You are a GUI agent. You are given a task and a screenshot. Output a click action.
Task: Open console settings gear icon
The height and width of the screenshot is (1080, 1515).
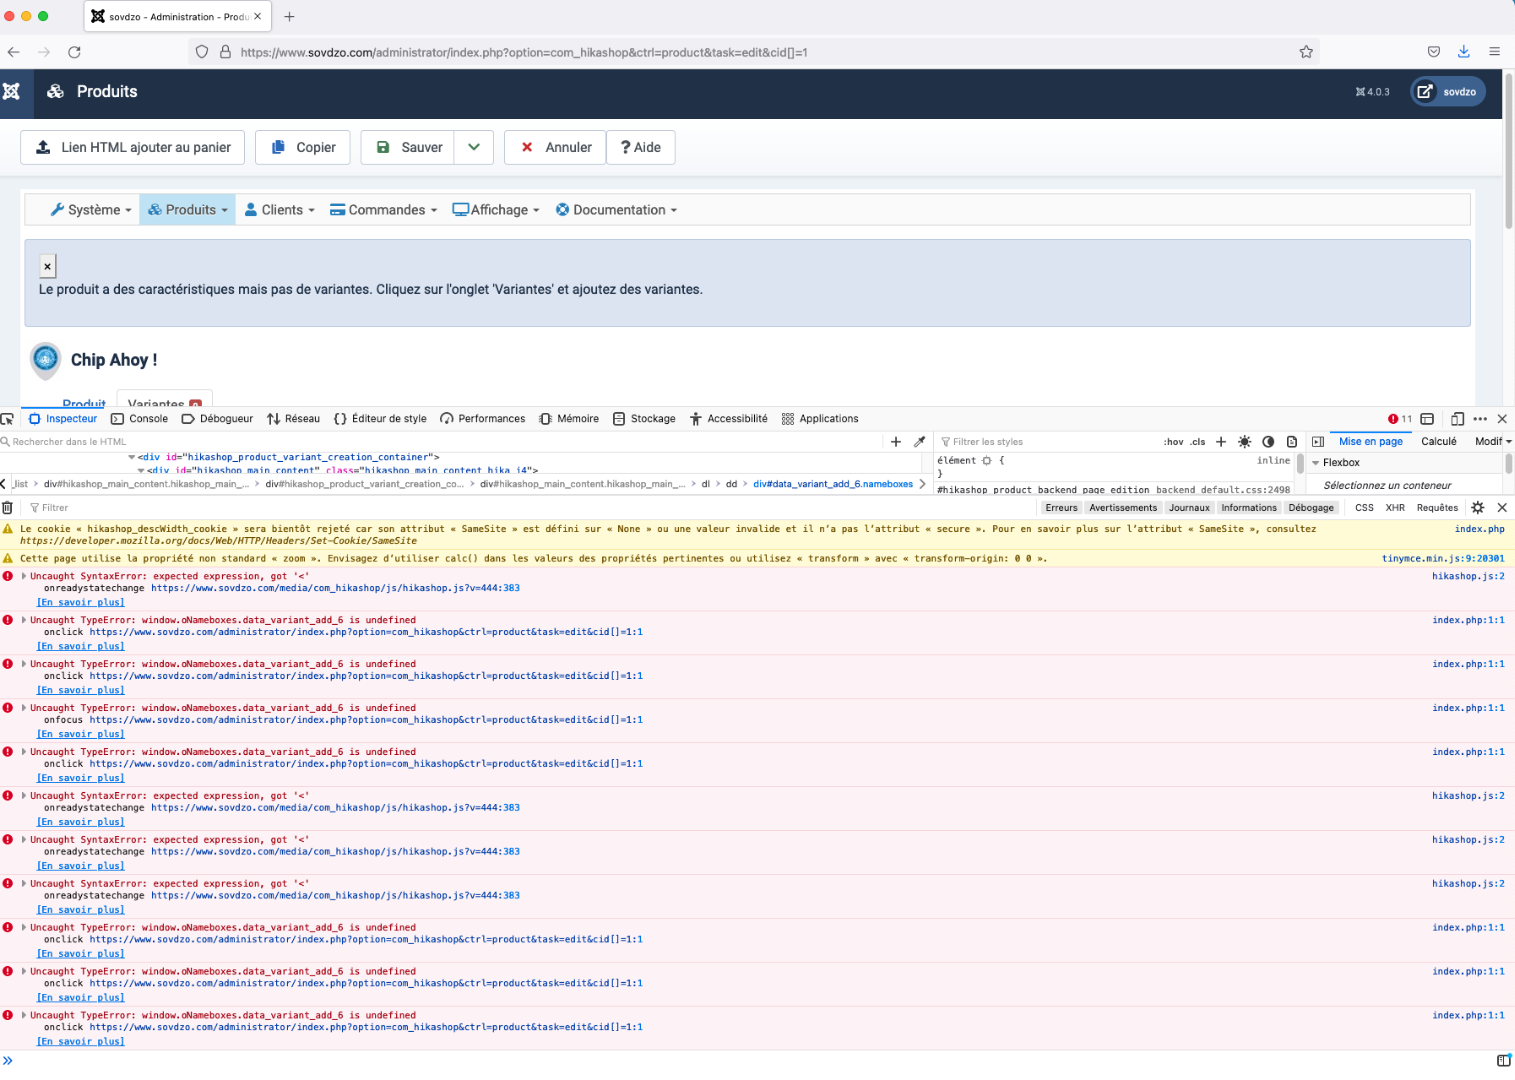1478,508
